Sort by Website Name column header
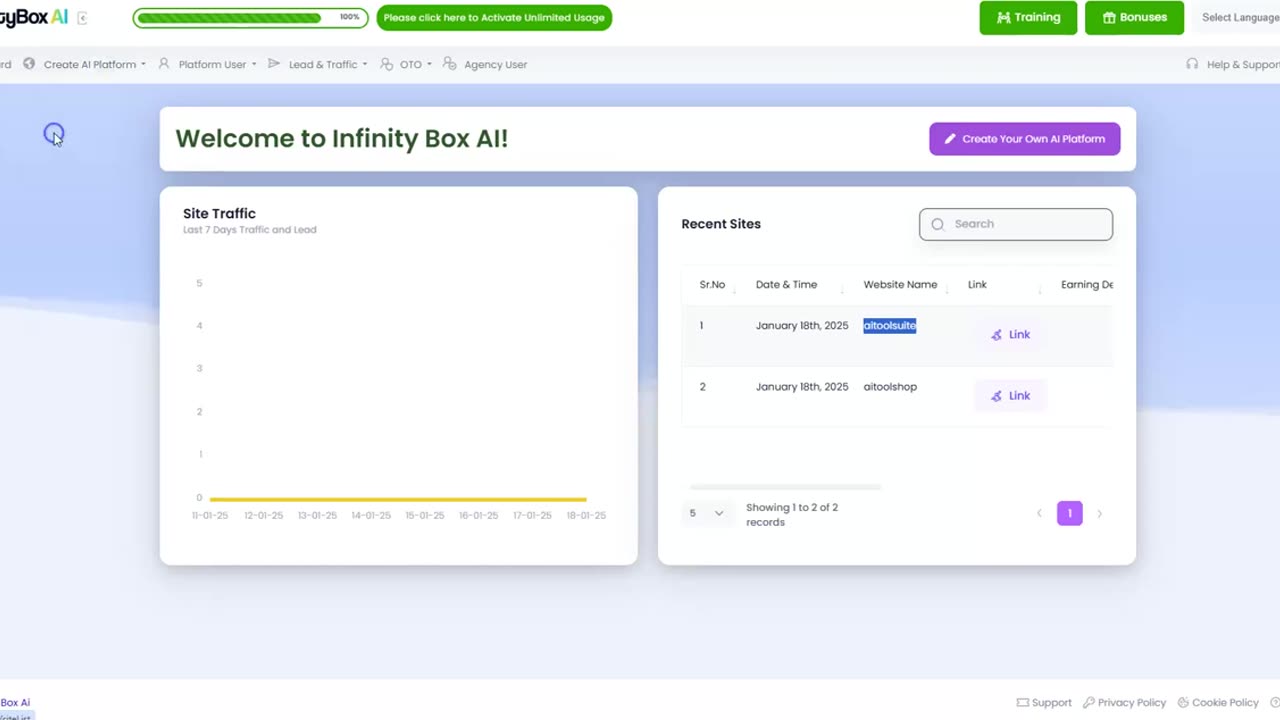This screenshot has height=720, width=1280. (900, 285)
